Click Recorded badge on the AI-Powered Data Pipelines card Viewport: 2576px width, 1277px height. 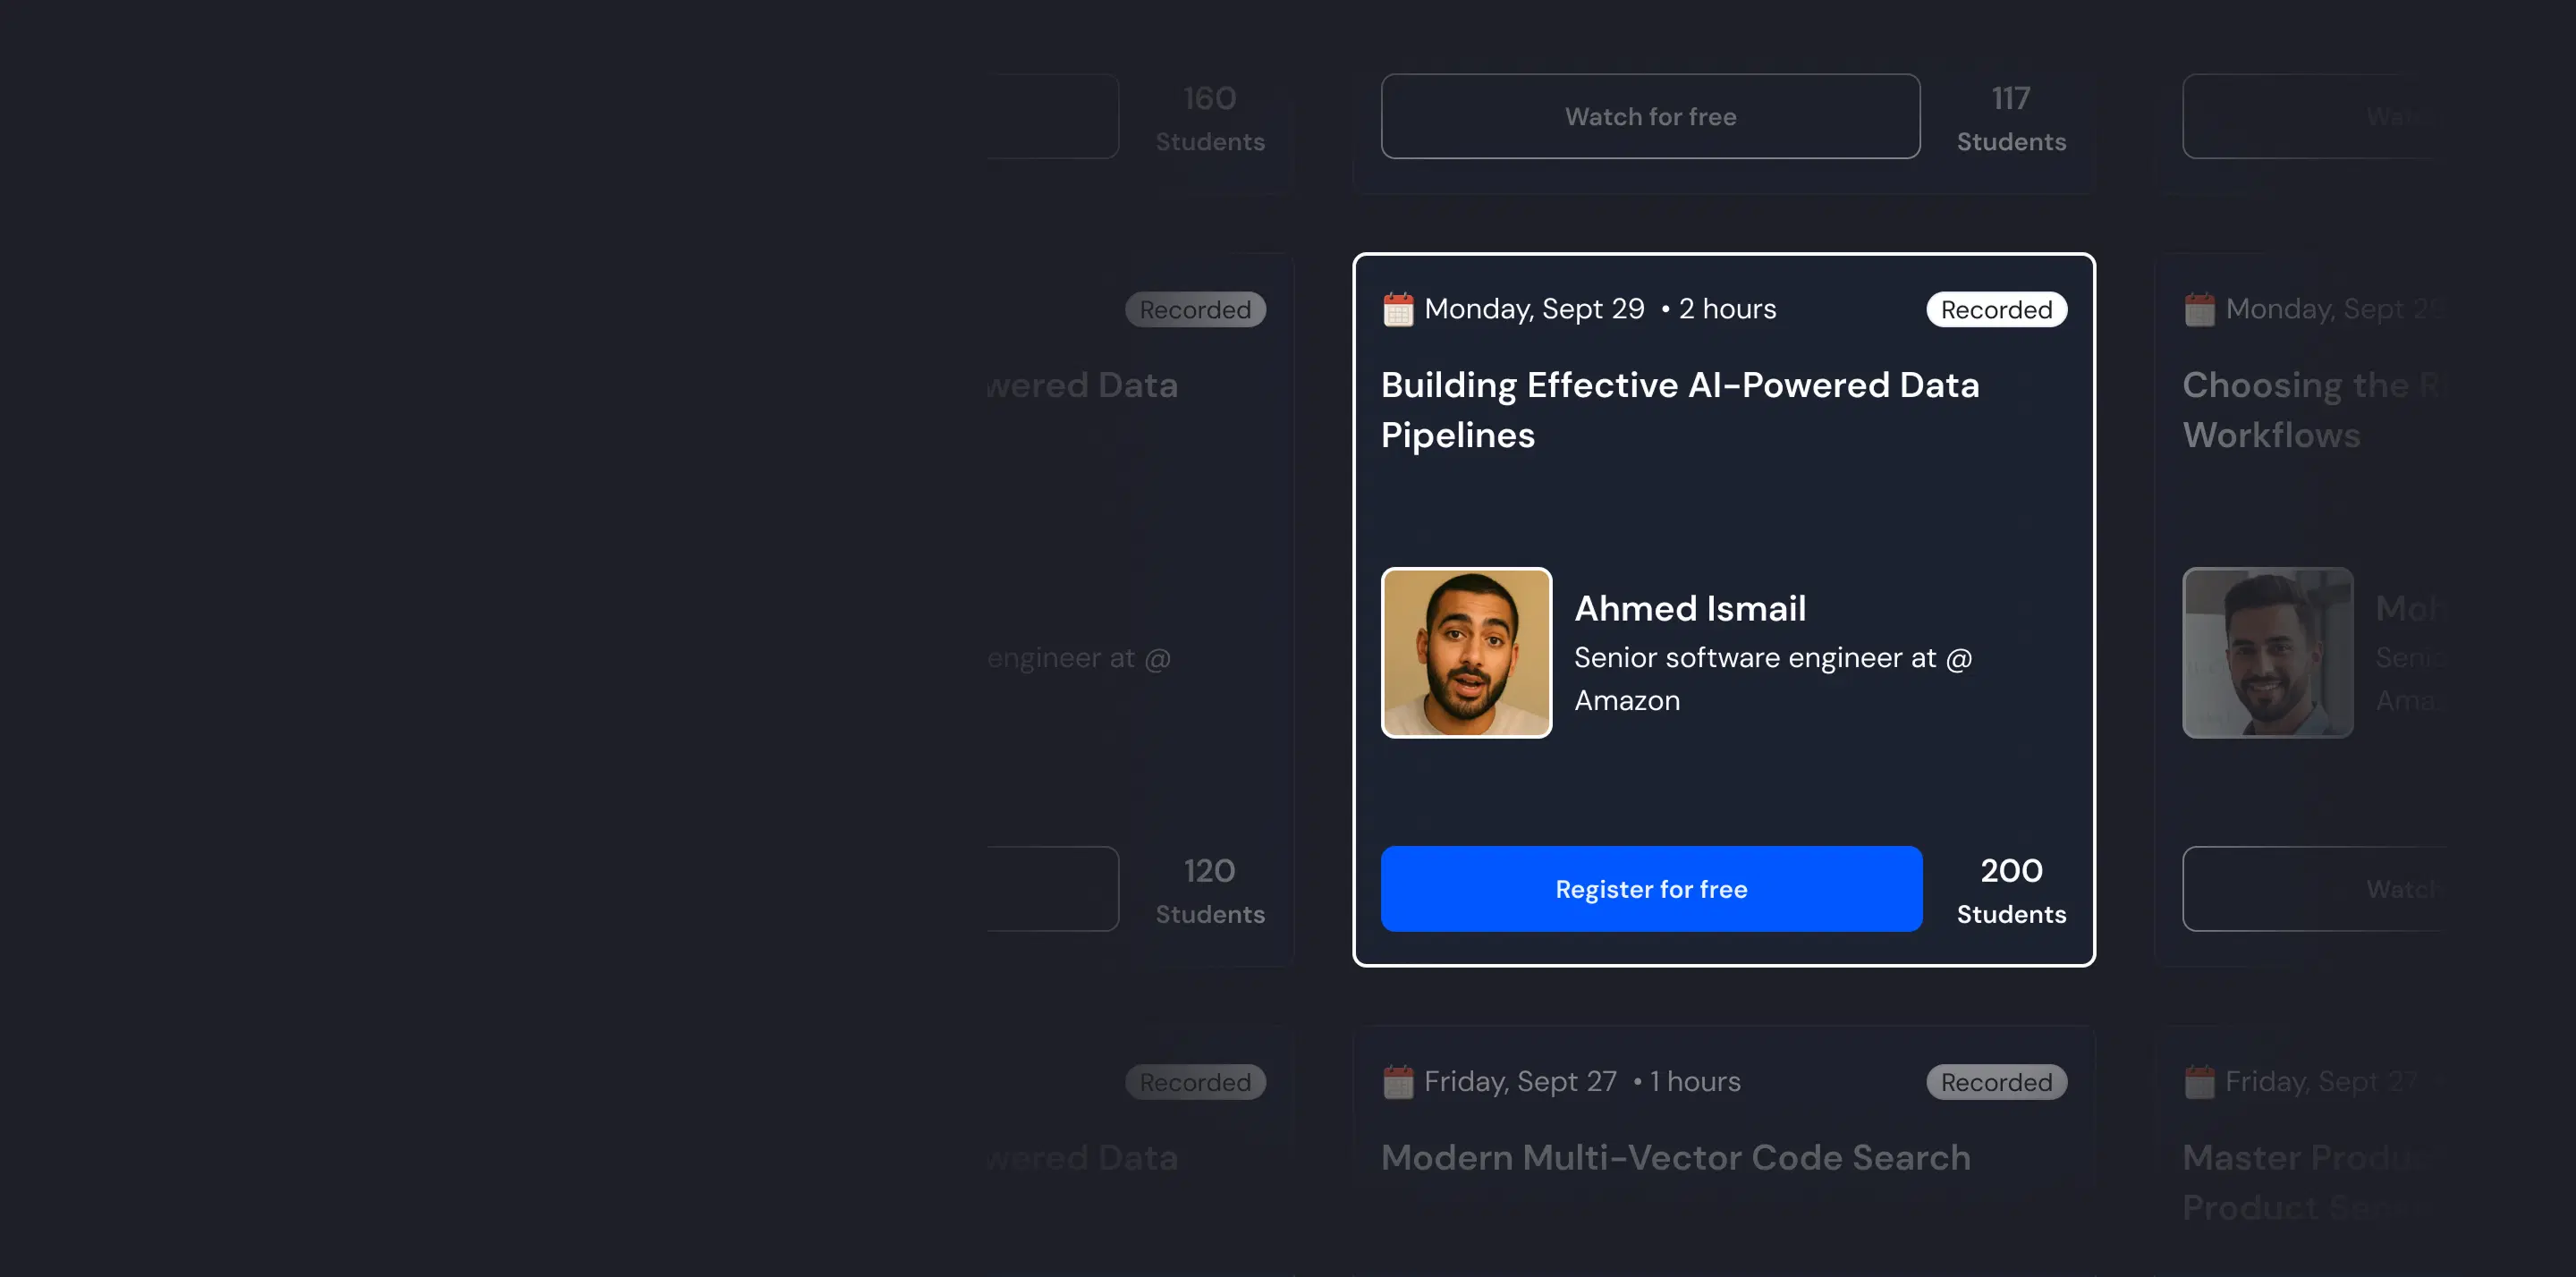coord(1996,310)
